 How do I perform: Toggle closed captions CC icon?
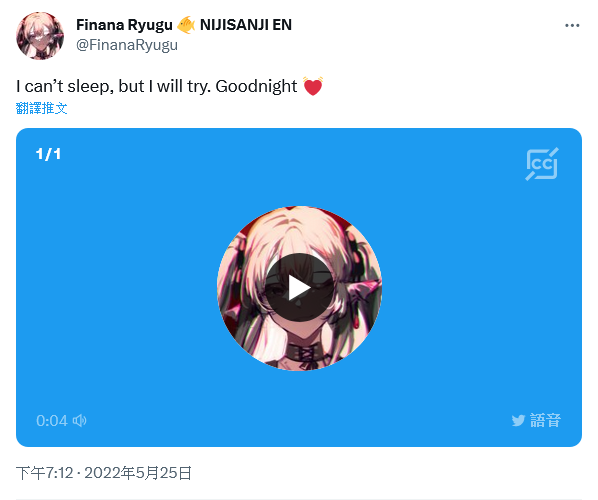pyautogui.click(x=542, y=164)
